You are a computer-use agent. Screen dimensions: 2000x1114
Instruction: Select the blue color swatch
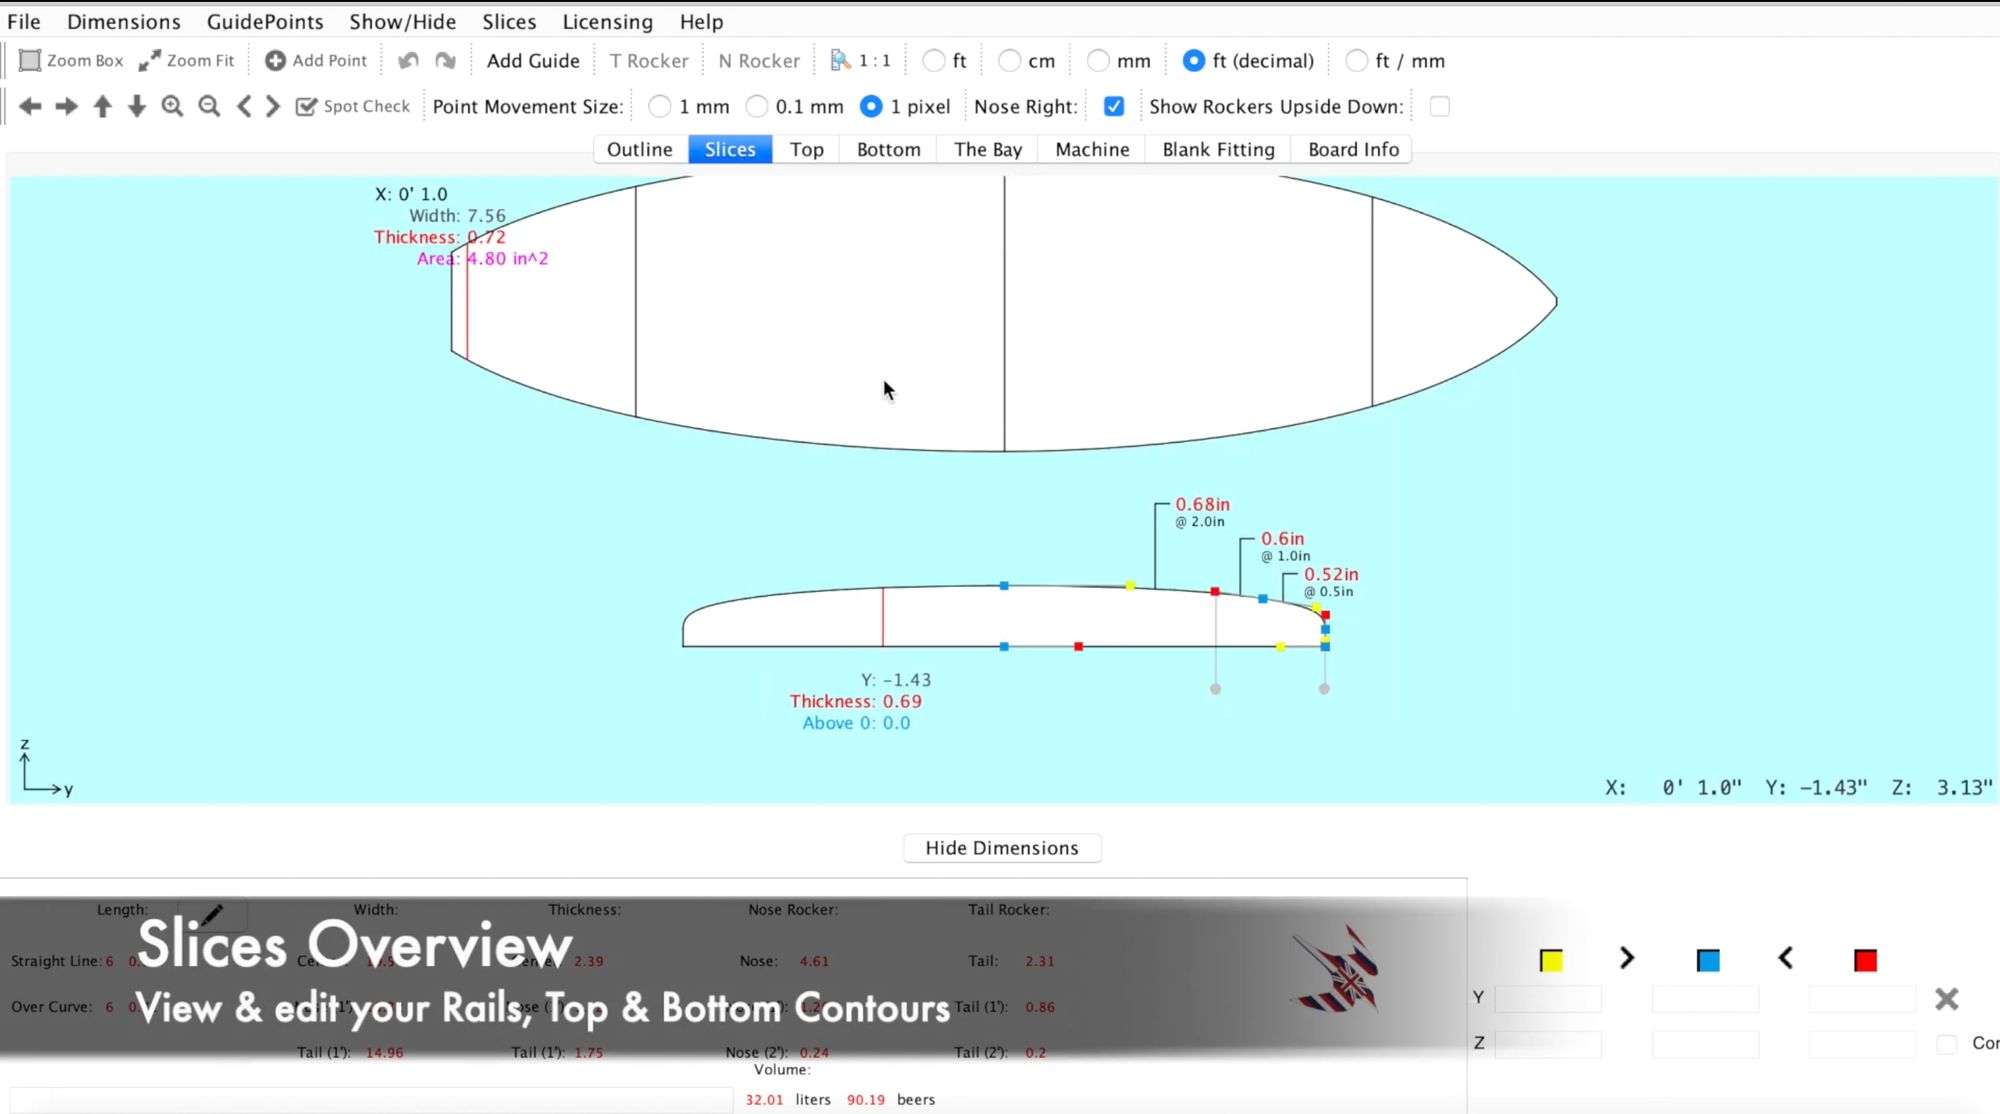(1708, 958)
